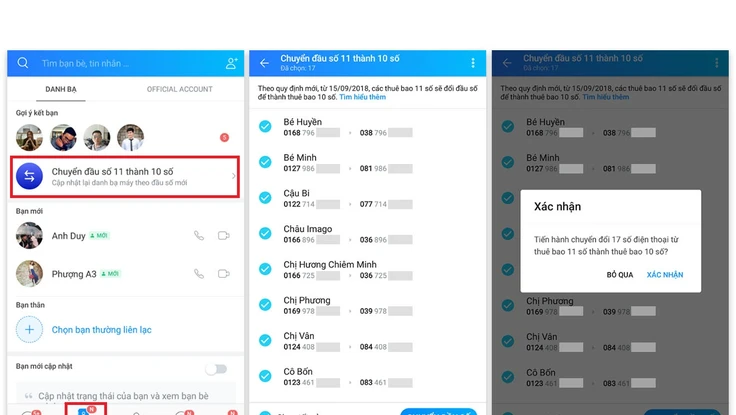
Task: Tap the red suggestion count badge
Action: (224, 138)
